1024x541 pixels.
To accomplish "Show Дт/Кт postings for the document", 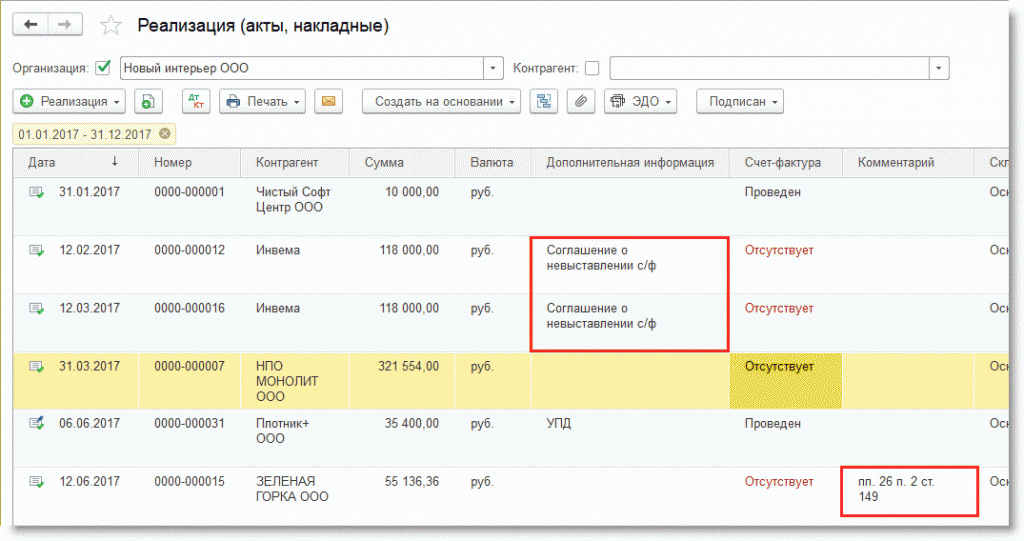I will [x=196, y=101].
